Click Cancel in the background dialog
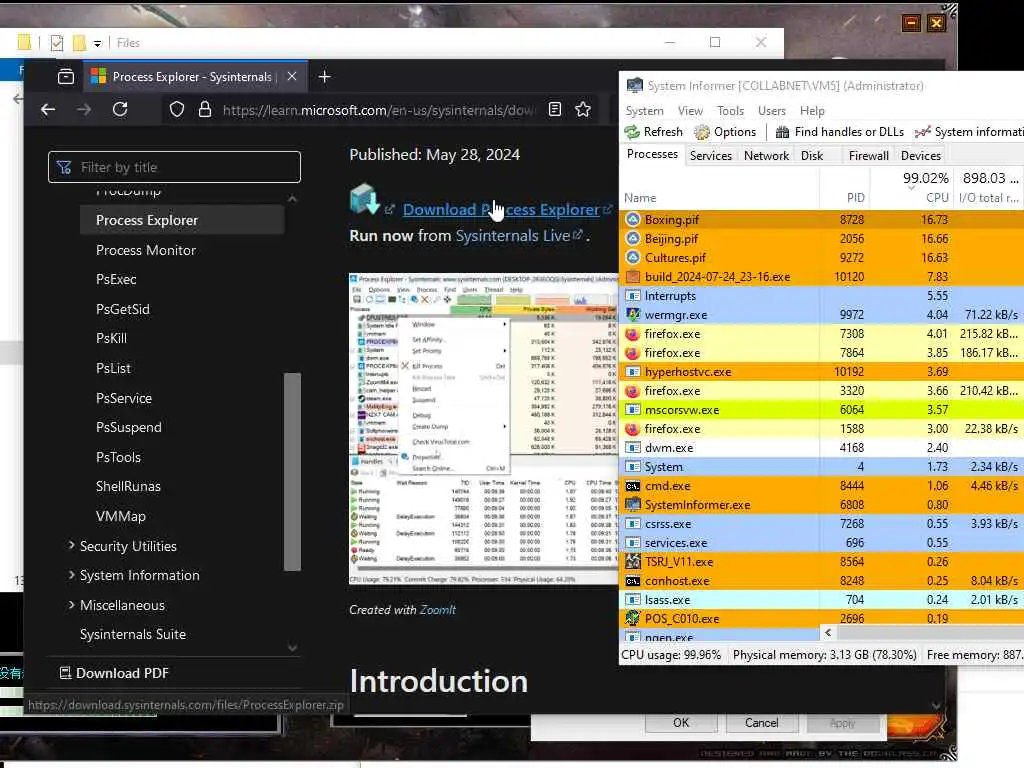 point(761,722)
